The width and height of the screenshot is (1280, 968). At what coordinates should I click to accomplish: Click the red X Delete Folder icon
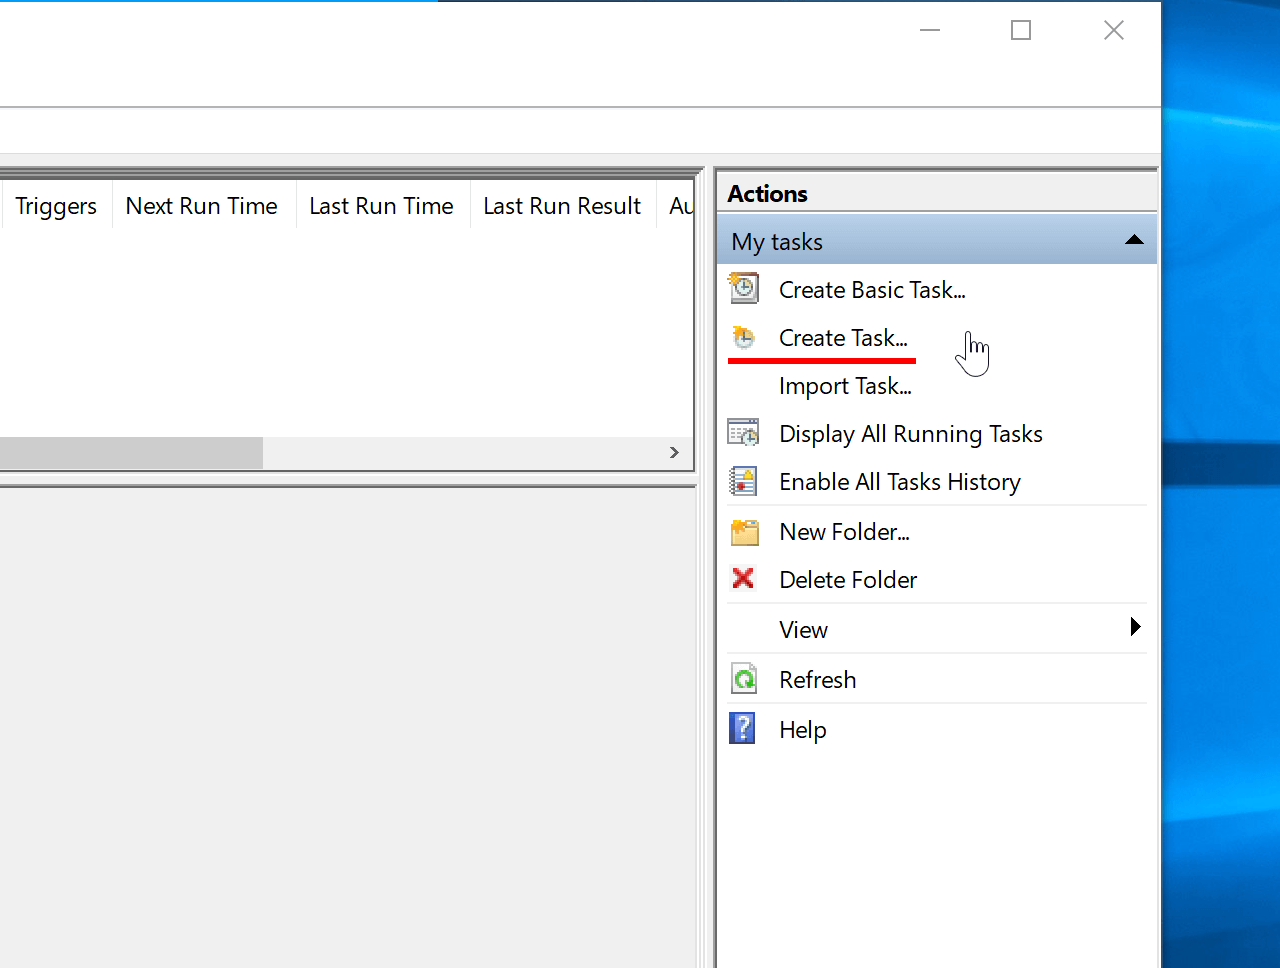743,579
